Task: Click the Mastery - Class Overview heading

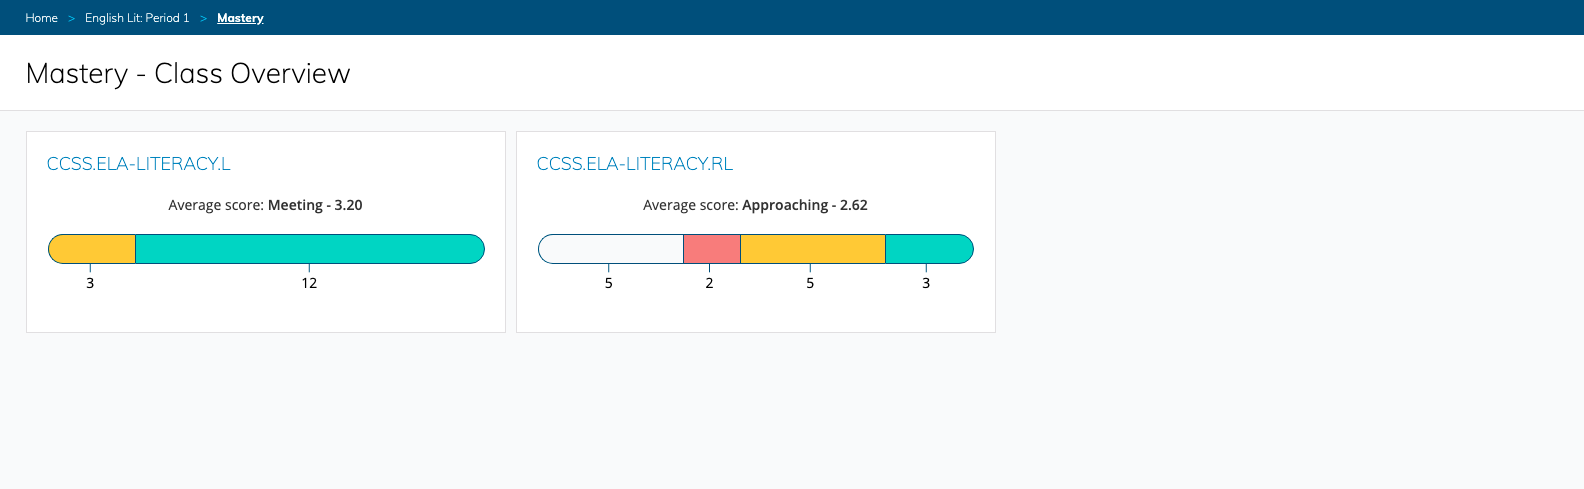Action: [188, 74]
